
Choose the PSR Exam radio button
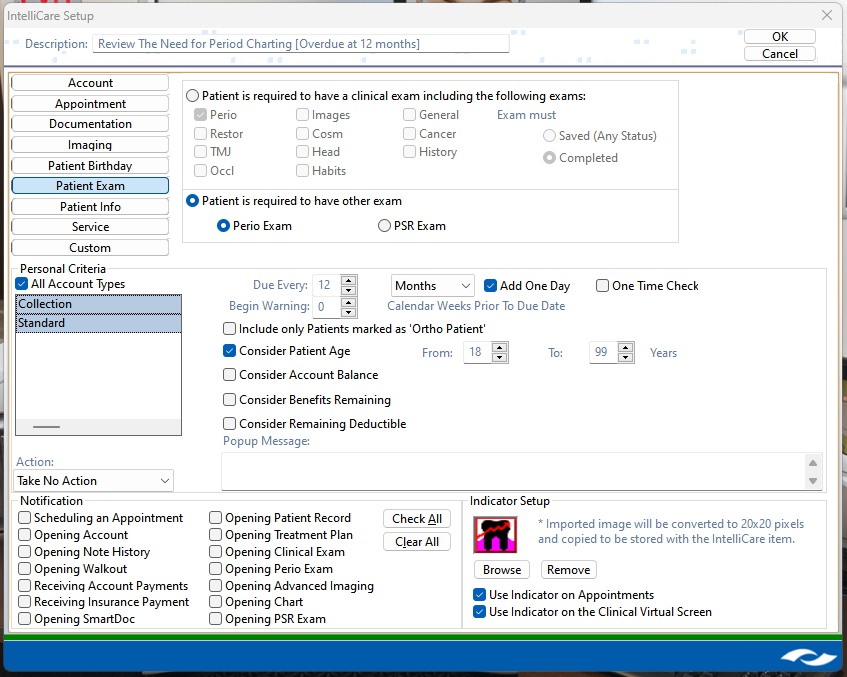point(384,225)
